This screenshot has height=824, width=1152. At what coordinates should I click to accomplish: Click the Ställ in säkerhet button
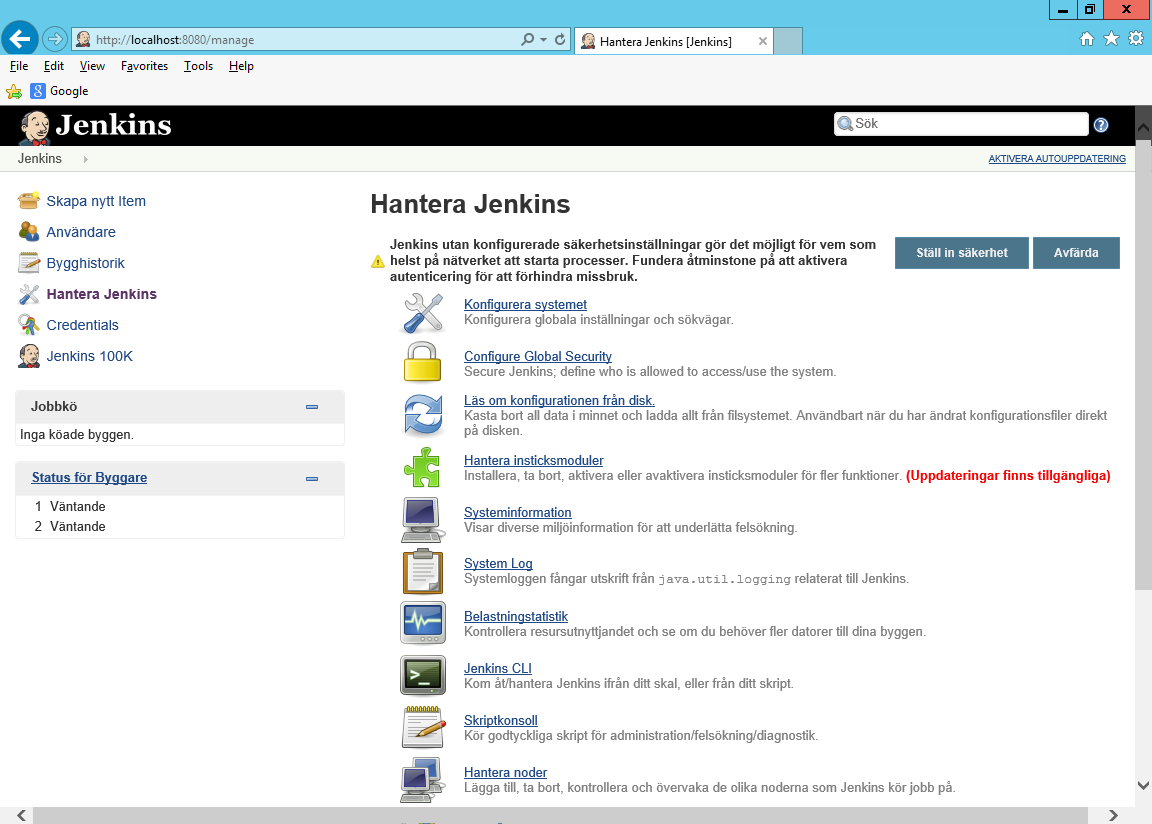[962, 253]
